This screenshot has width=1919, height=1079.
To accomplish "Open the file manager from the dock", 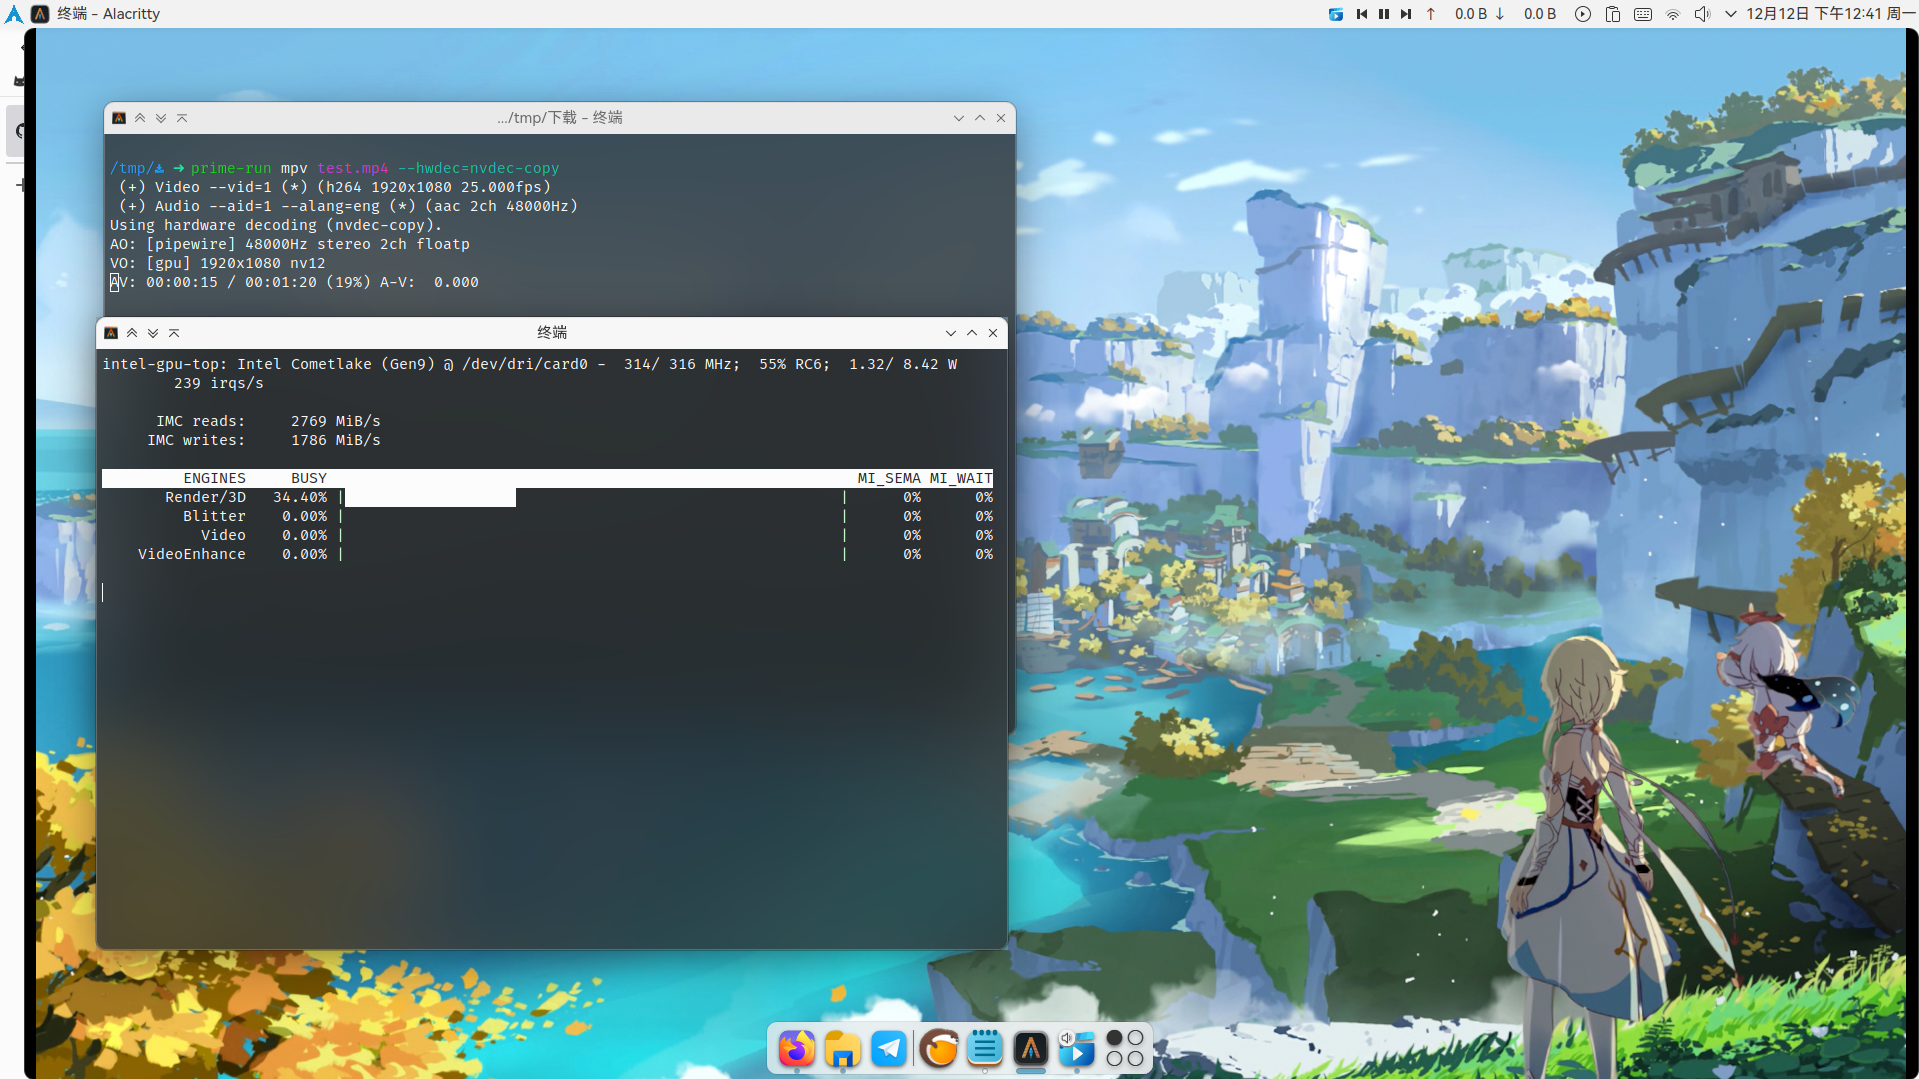I will pyautogui.click(x=842, y=1048).
